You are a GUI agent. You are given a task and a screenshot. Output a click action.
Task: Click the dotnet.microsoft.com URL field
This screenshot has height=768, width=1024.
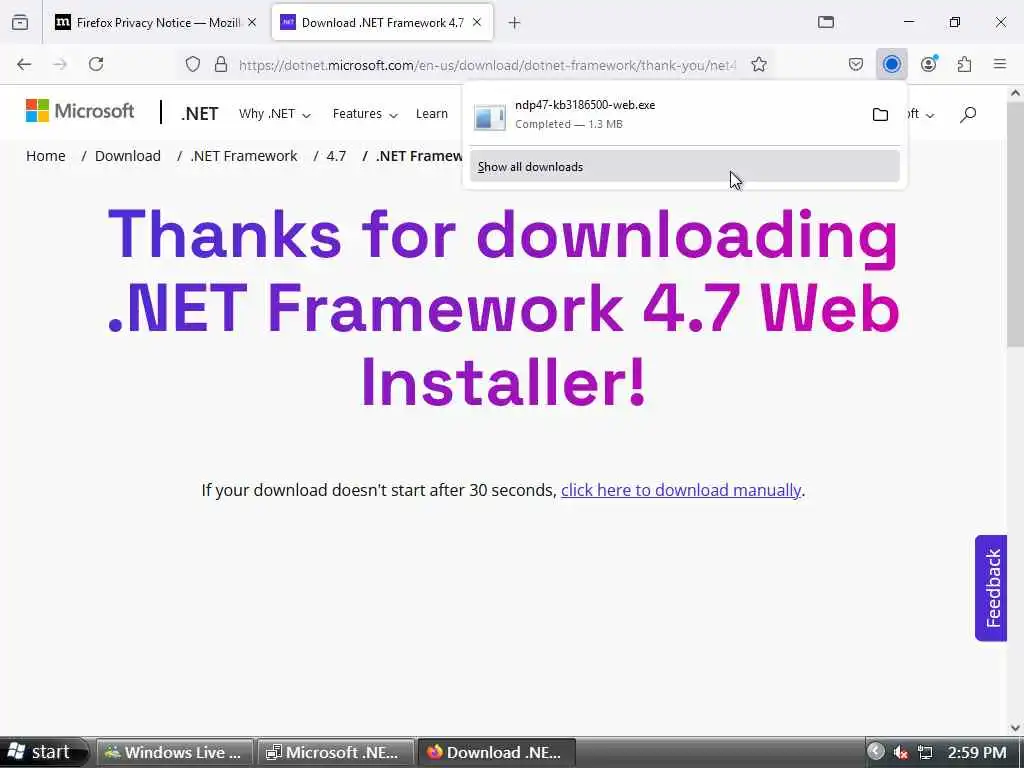click(487, 65)
